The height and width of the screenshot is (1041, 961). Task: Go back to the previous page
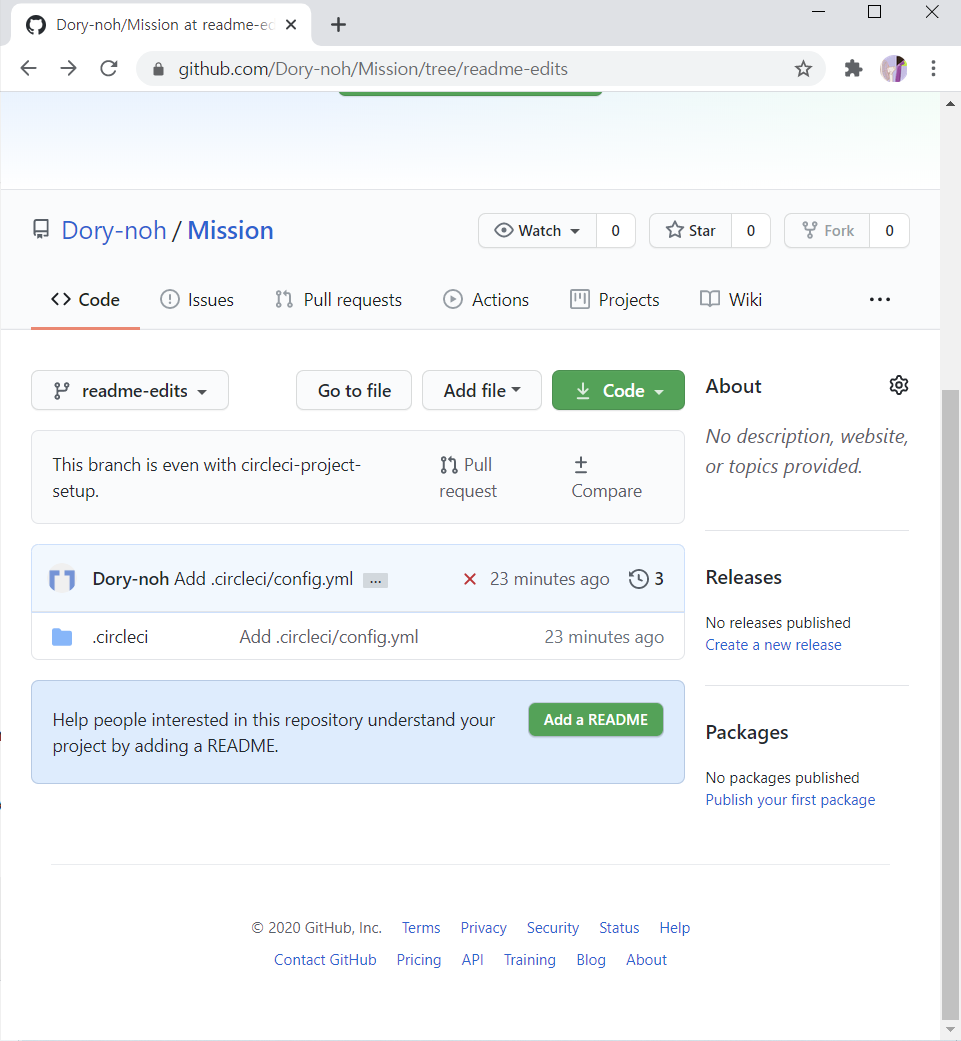click(29, 68)
